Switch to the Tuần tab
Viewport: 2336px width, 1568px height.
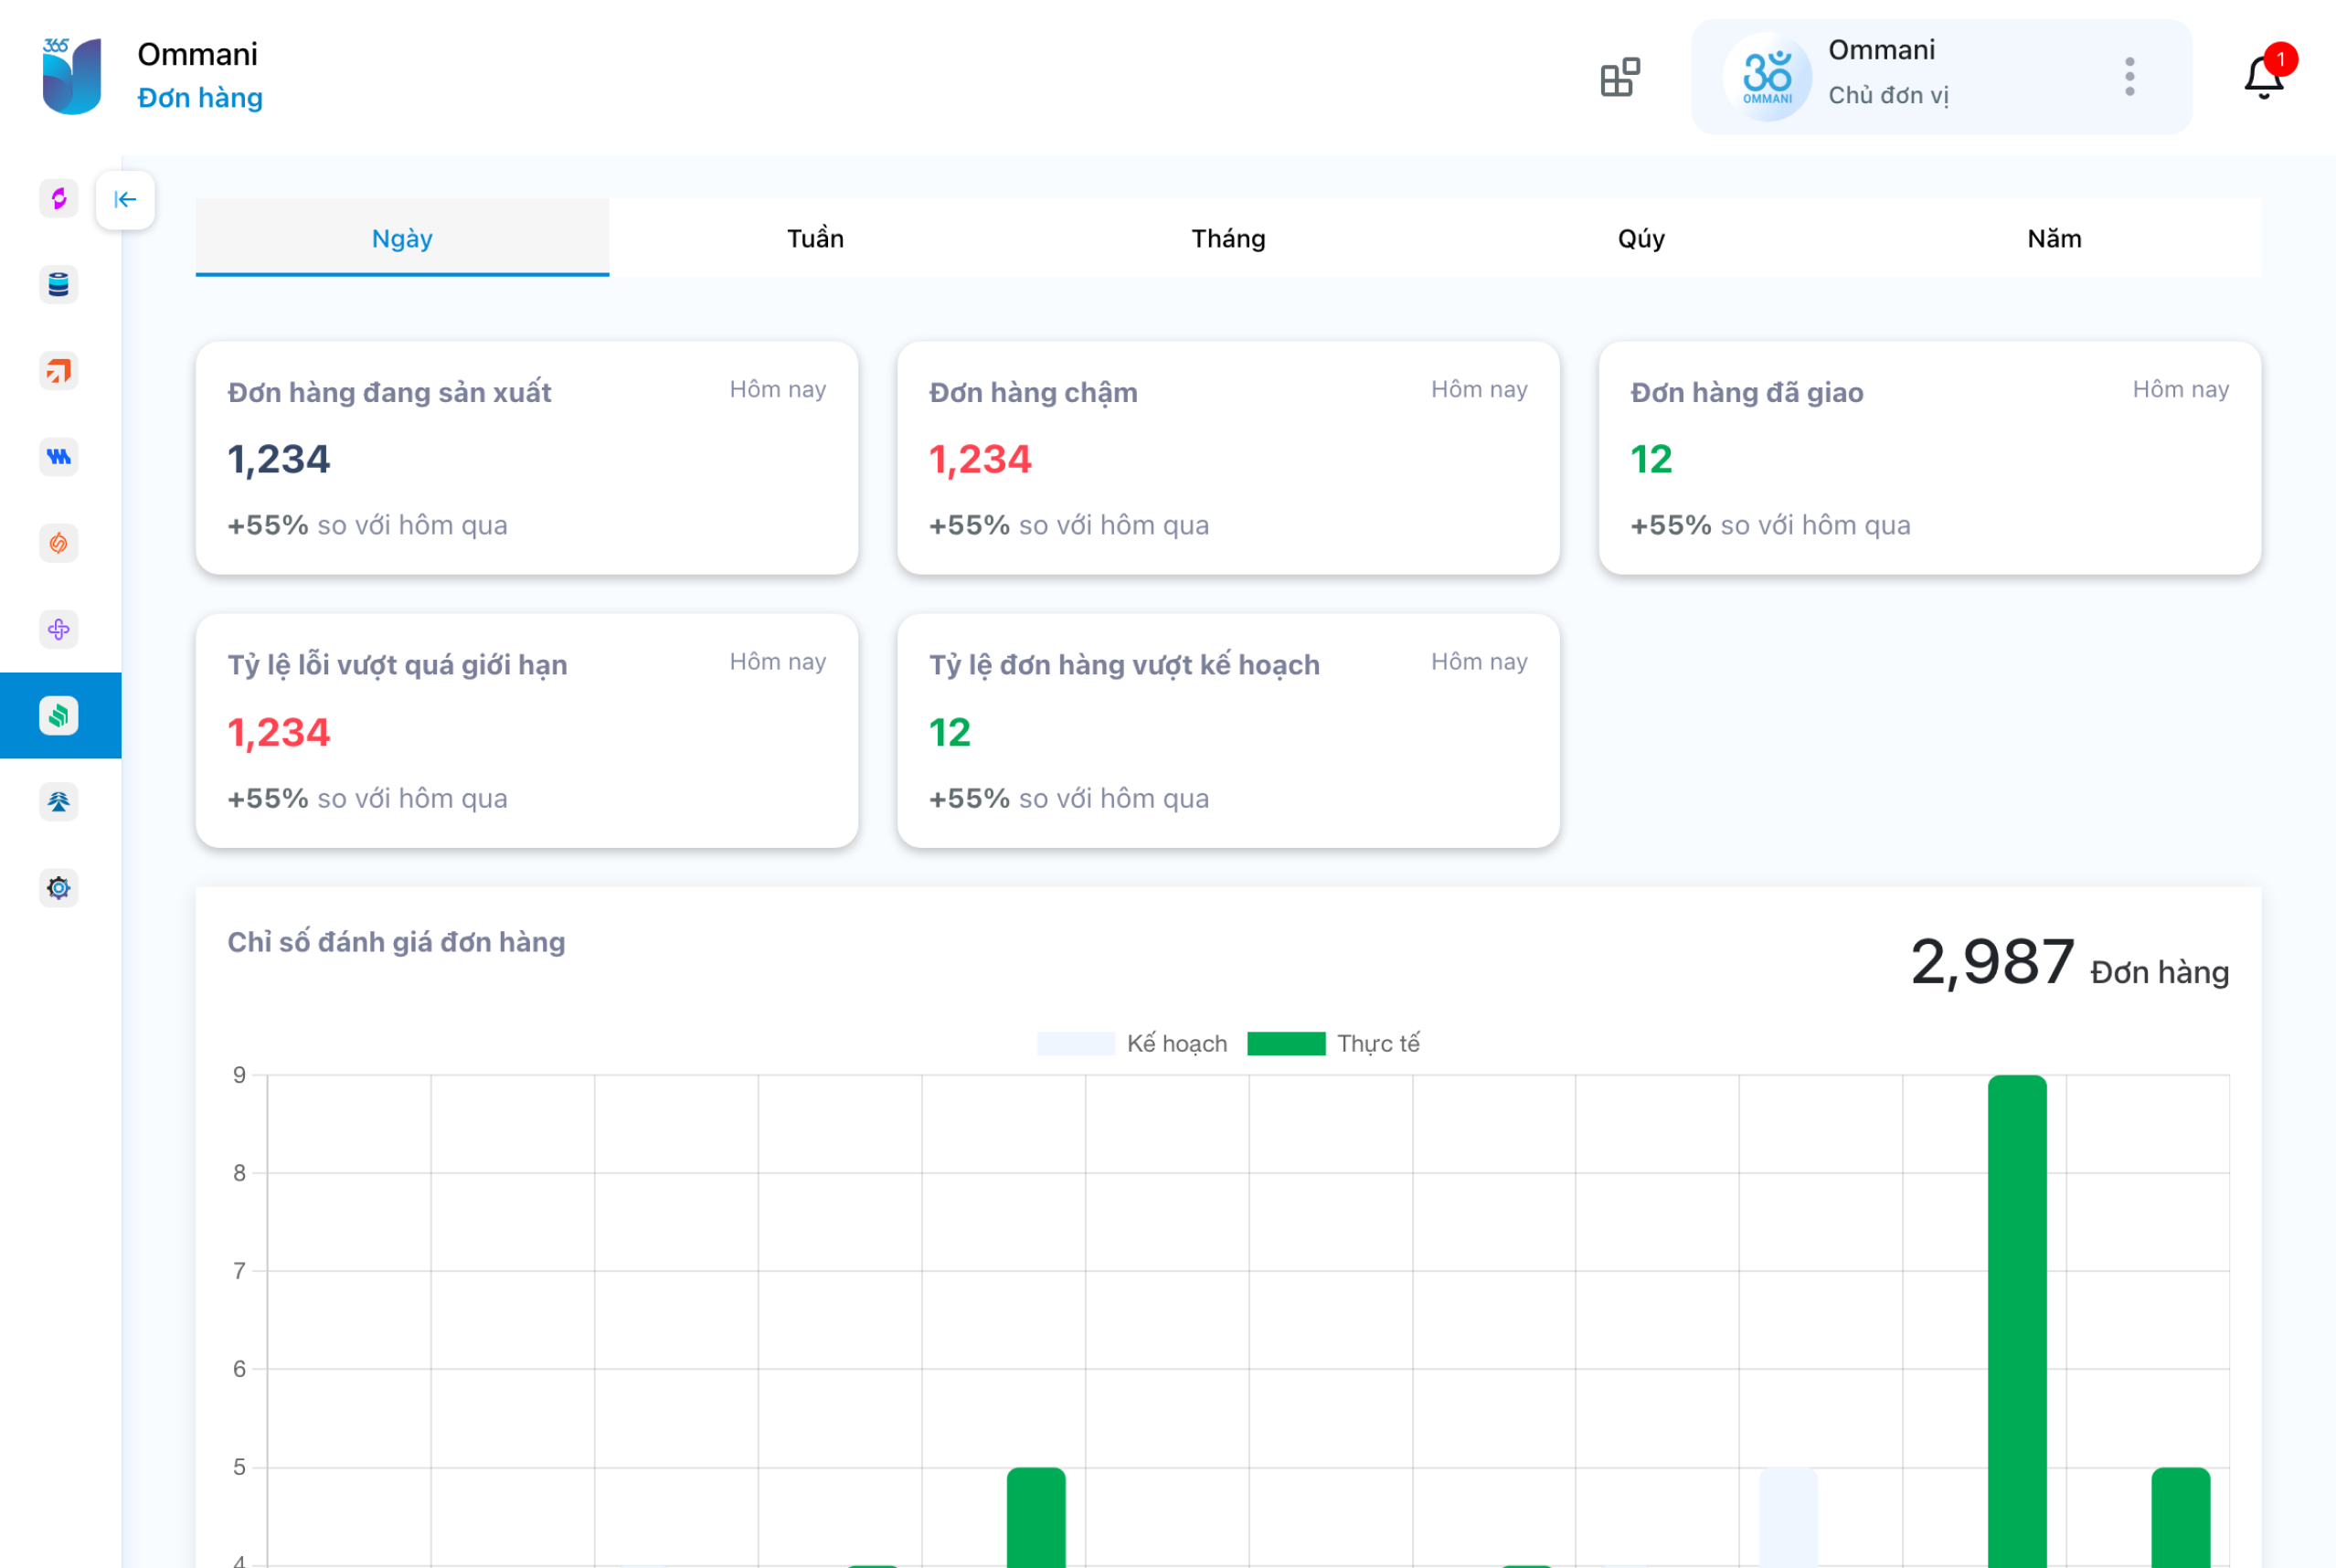click(x=815, y=238)
